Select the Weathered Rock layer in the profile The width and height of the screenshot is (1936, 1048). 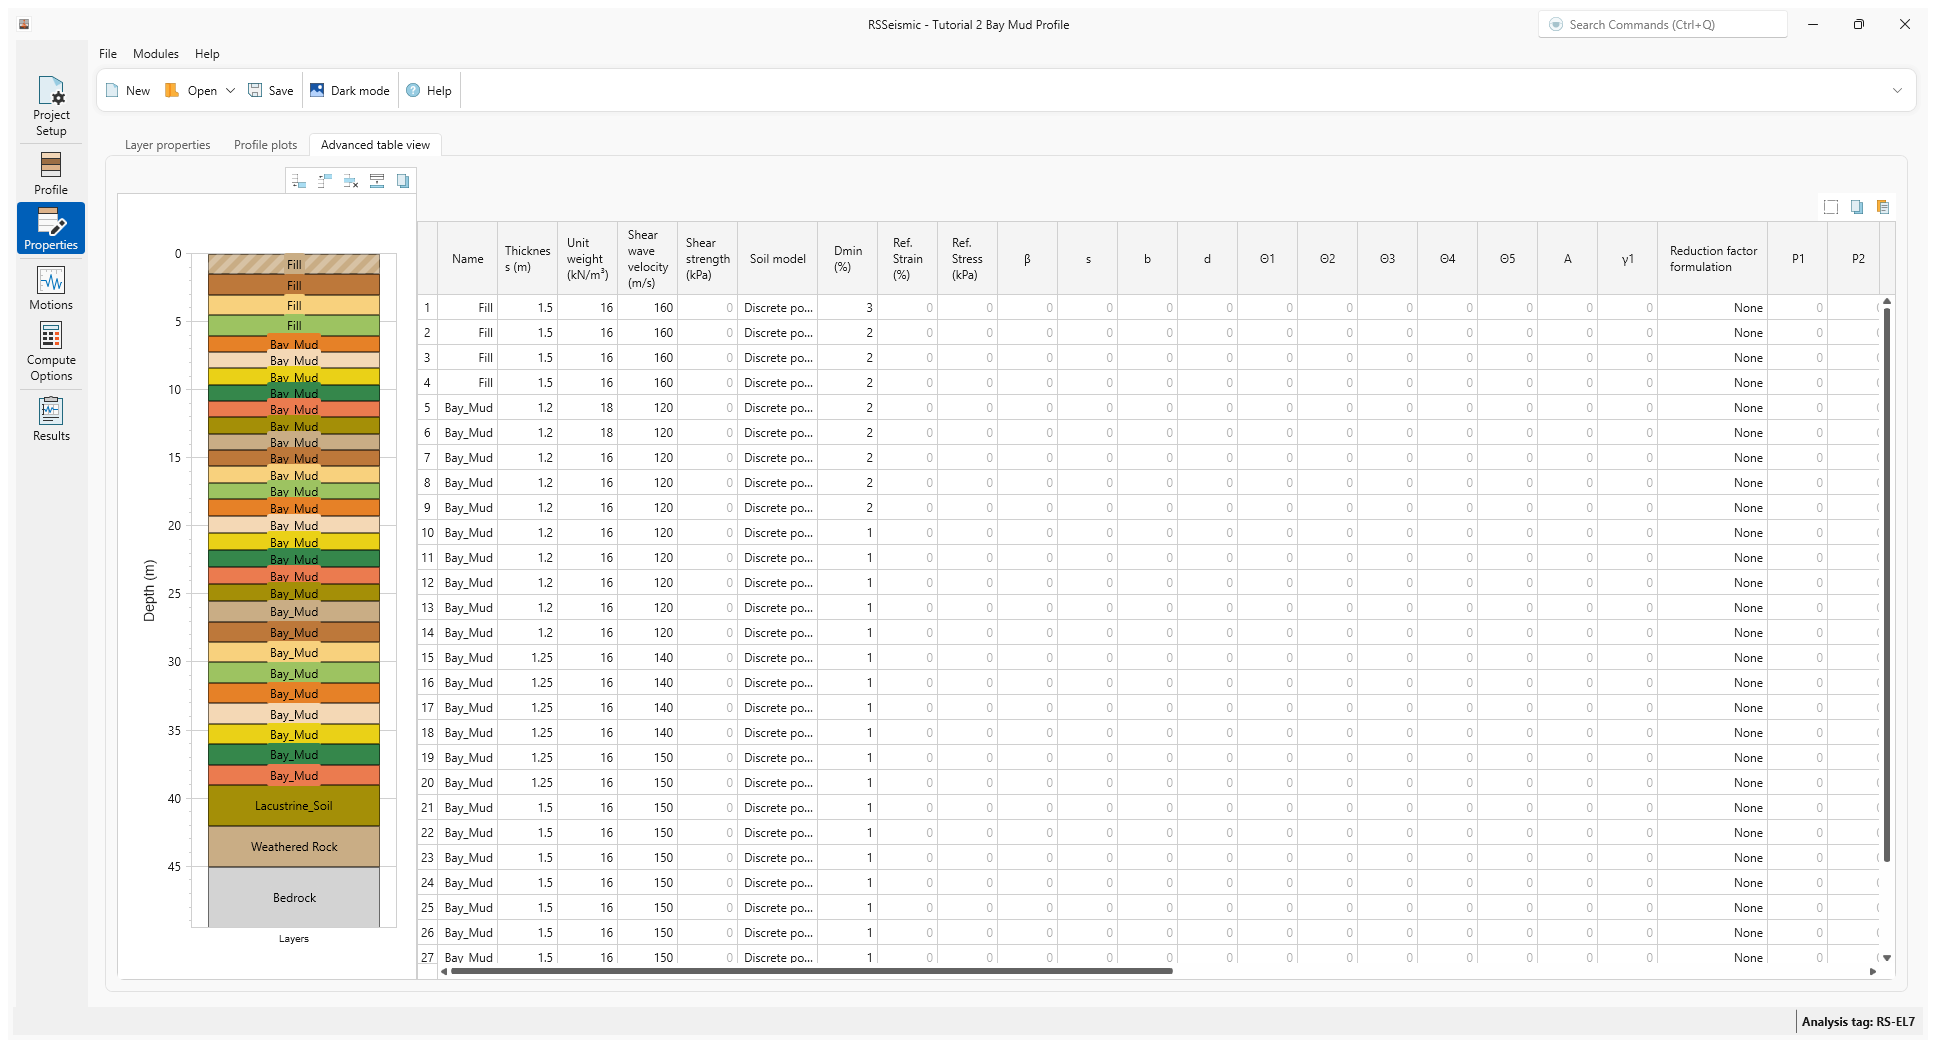294,847
